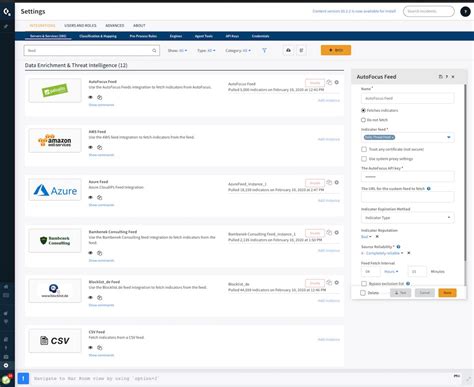This screenshot has width=474, height=387.
Task: Open the Settings gear in the left sidebar
Action: 6,365
